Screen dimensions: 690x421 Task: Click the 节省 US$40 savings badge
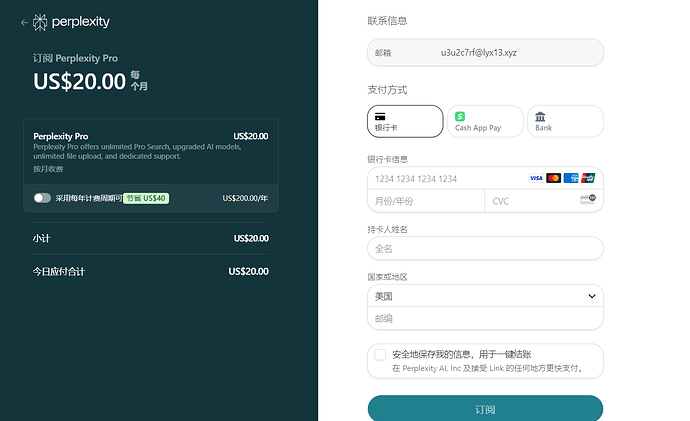pyautogui.click(x=146, y=198)
